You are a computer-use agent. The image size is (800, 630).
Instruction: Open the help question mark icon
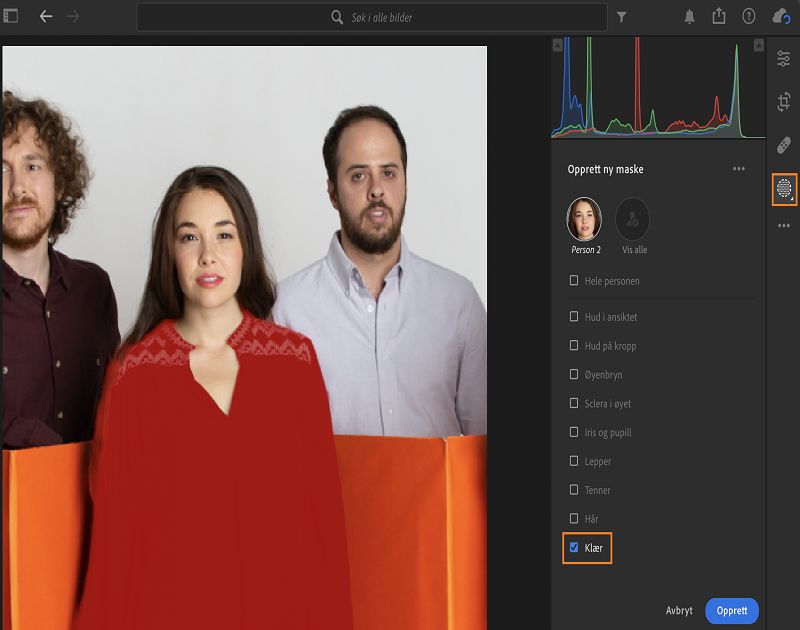pos(748,16)
